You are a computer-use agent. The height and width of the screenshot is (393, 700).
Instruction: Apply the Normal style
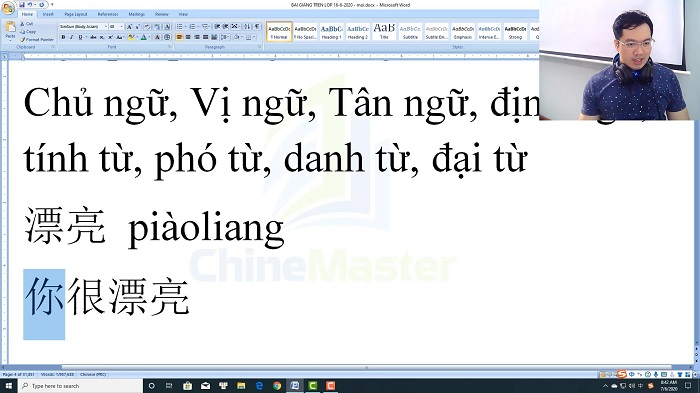pyautogui.click(x=279, y=32)
